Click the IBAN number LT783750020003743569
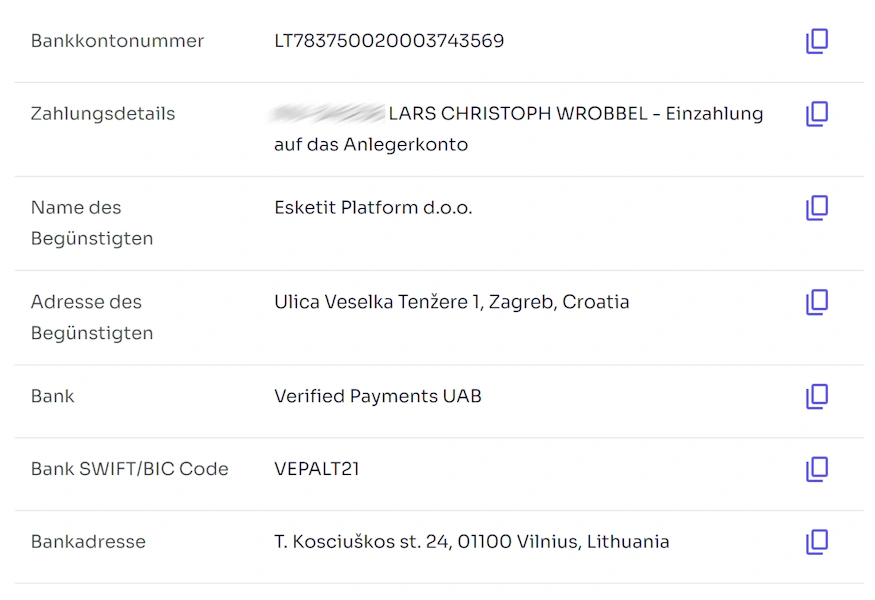This screenshot has height=600, width=875. (389, 41)
